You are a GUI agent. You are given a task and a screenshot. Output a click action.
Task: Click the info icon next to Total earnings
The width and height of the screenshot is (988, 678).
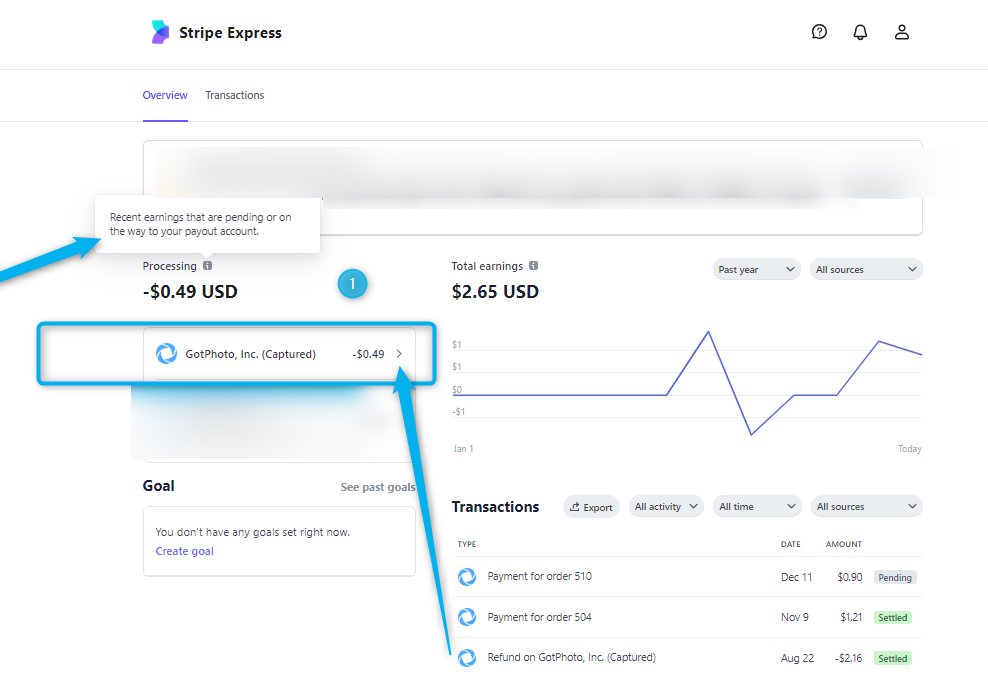(533, 266)
